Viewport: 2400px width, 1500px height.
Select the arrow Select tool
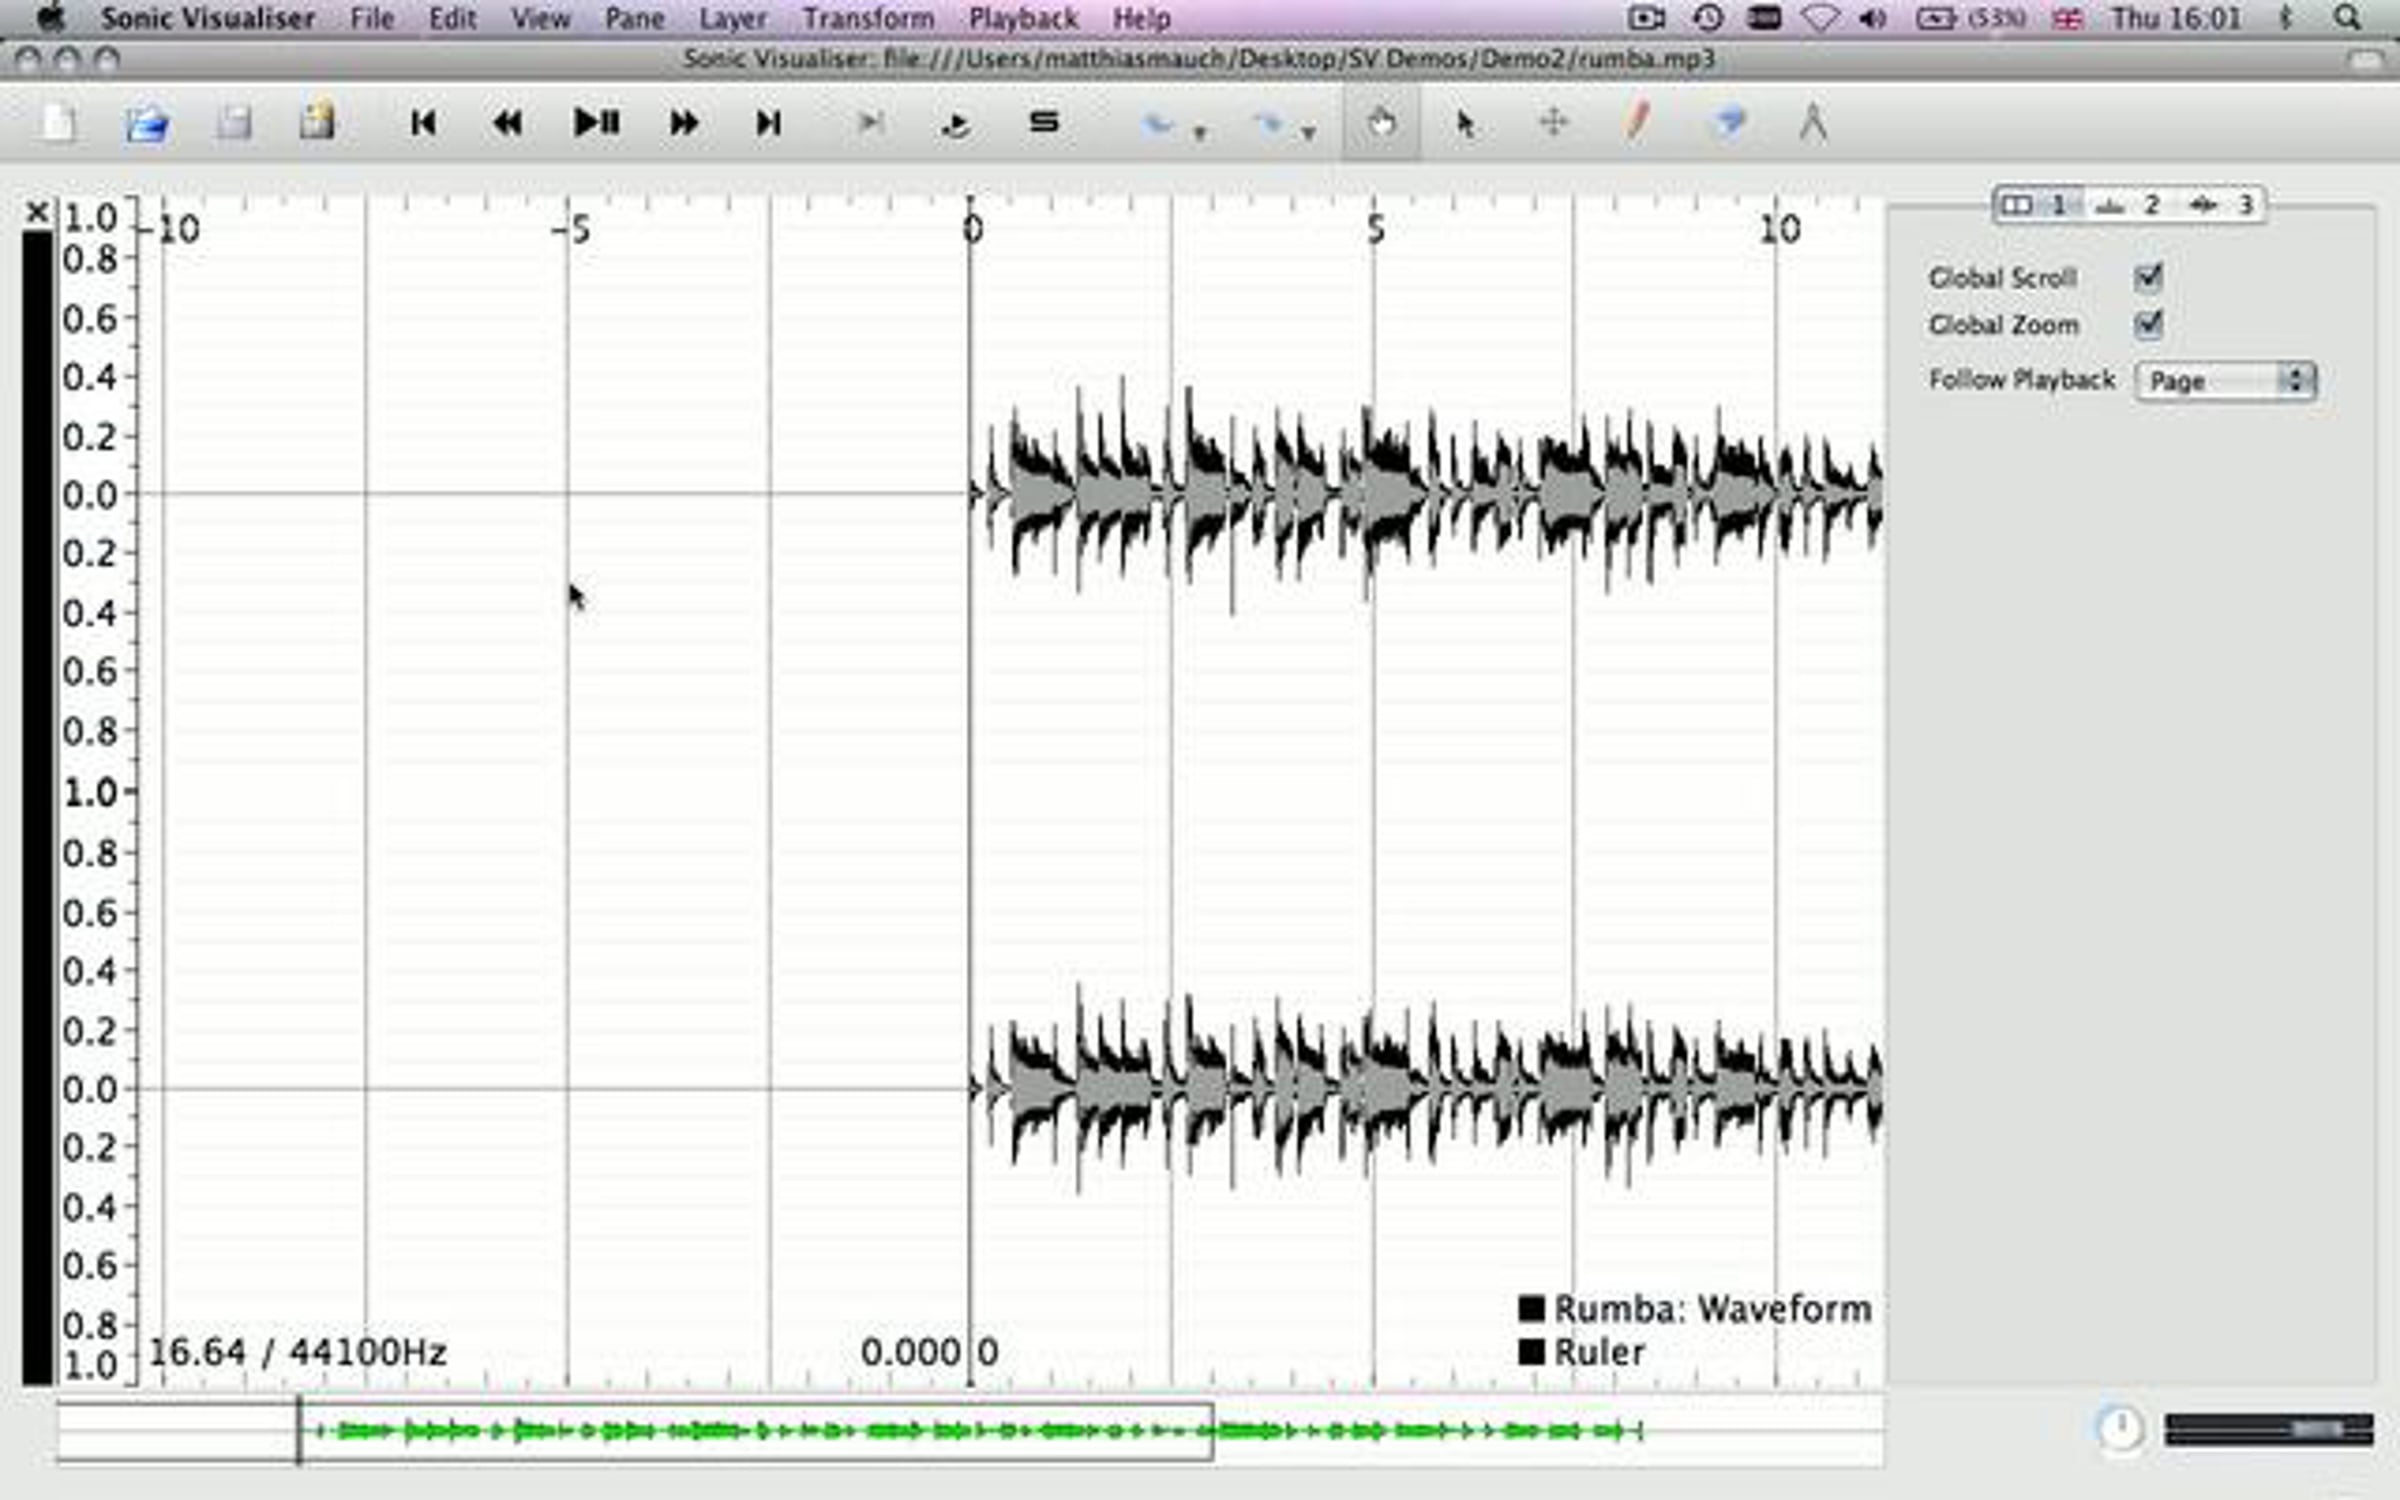pos(1465,123)
